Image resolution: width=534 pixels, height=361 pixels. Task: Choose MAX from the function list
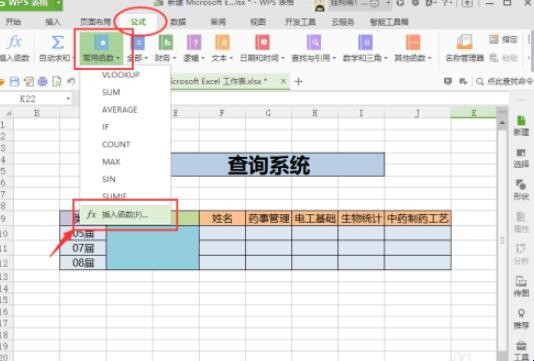[x=125, y=162]
